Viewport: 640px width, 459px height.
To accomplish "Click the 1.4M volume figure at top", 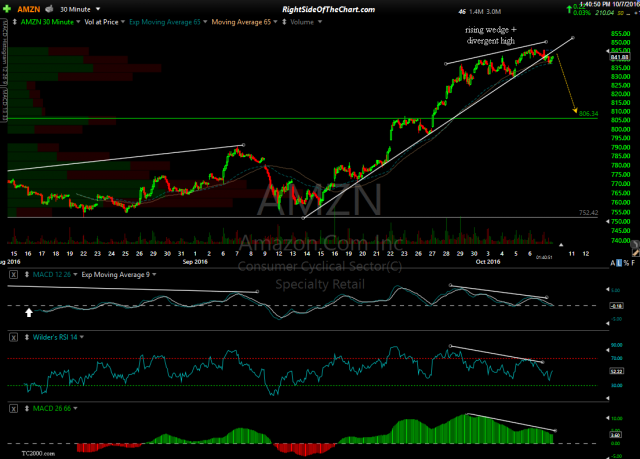I will click(x=476, y=12).
